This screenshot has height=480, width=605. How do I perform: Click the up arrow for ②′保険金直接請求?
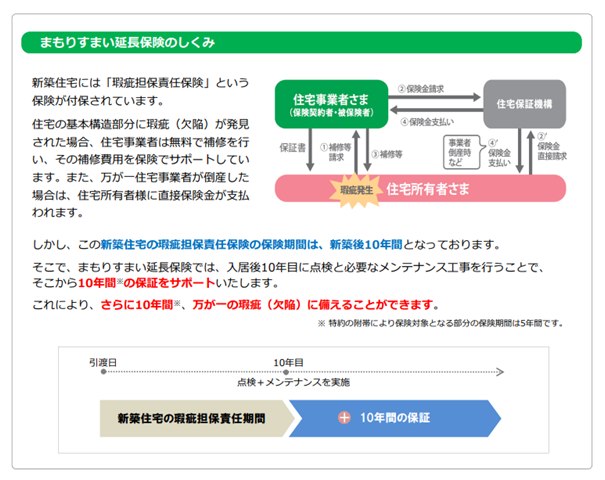click(531, 153)
